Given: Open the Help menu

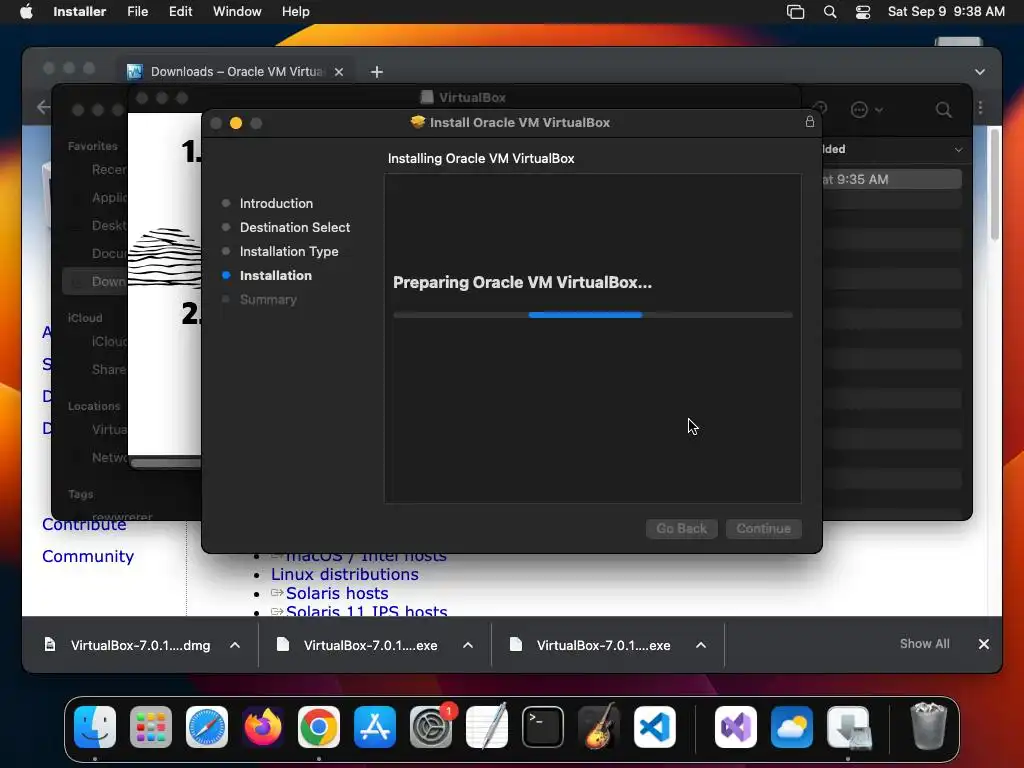Looking at the screenshot, I should (x=295, y=12).
